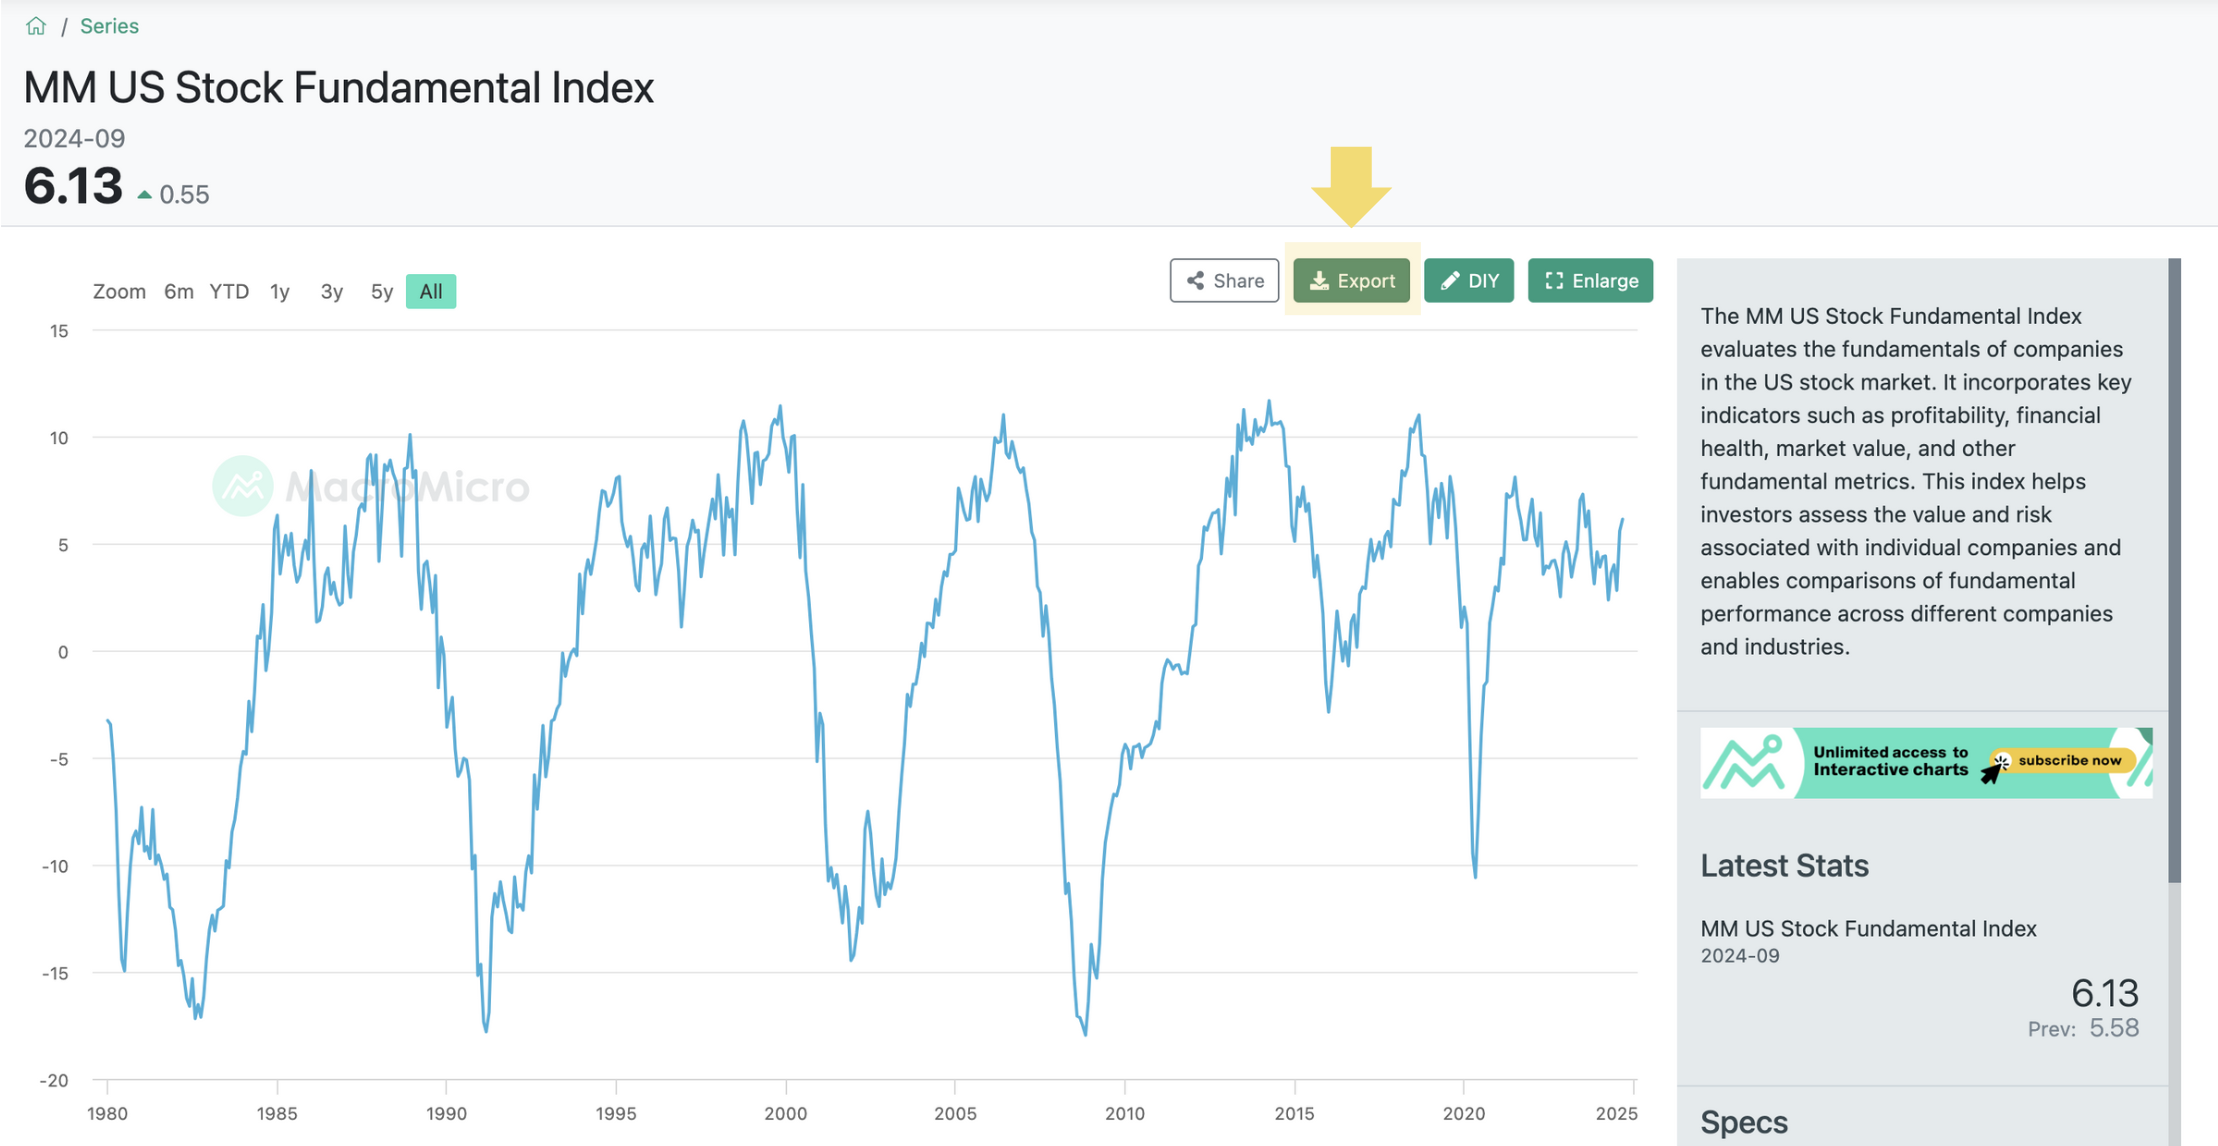Enlarge the chart to full view
Viewport: 2218px width, 1146px height.
click(1590, 281)
